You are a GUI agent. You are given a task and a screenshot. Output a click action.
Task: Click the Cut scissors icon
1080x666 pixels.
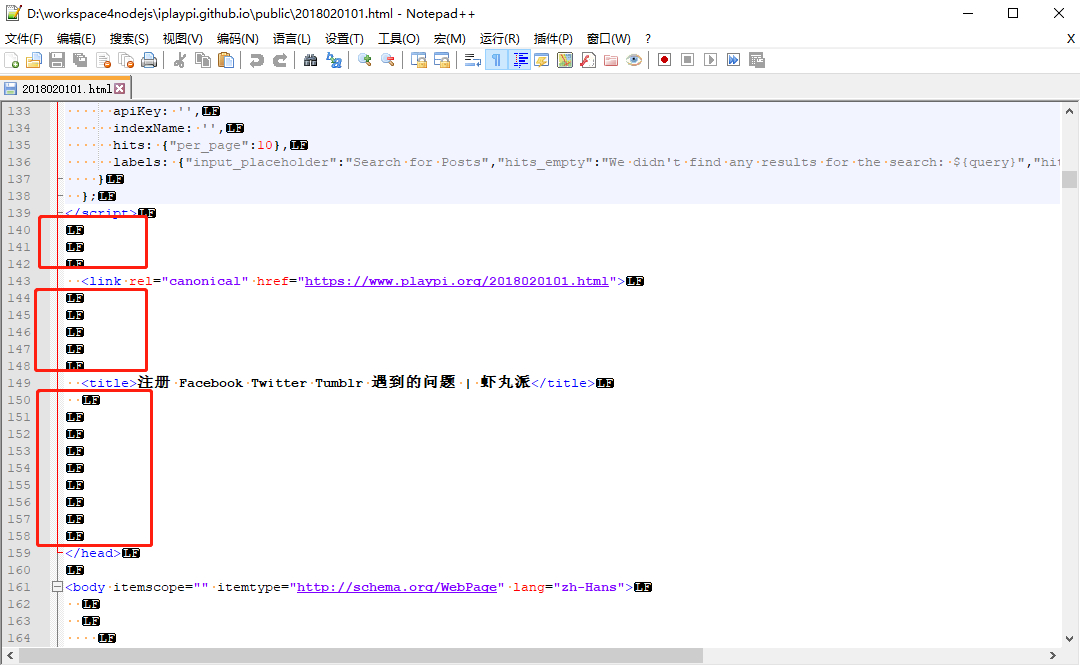point(180,61)
